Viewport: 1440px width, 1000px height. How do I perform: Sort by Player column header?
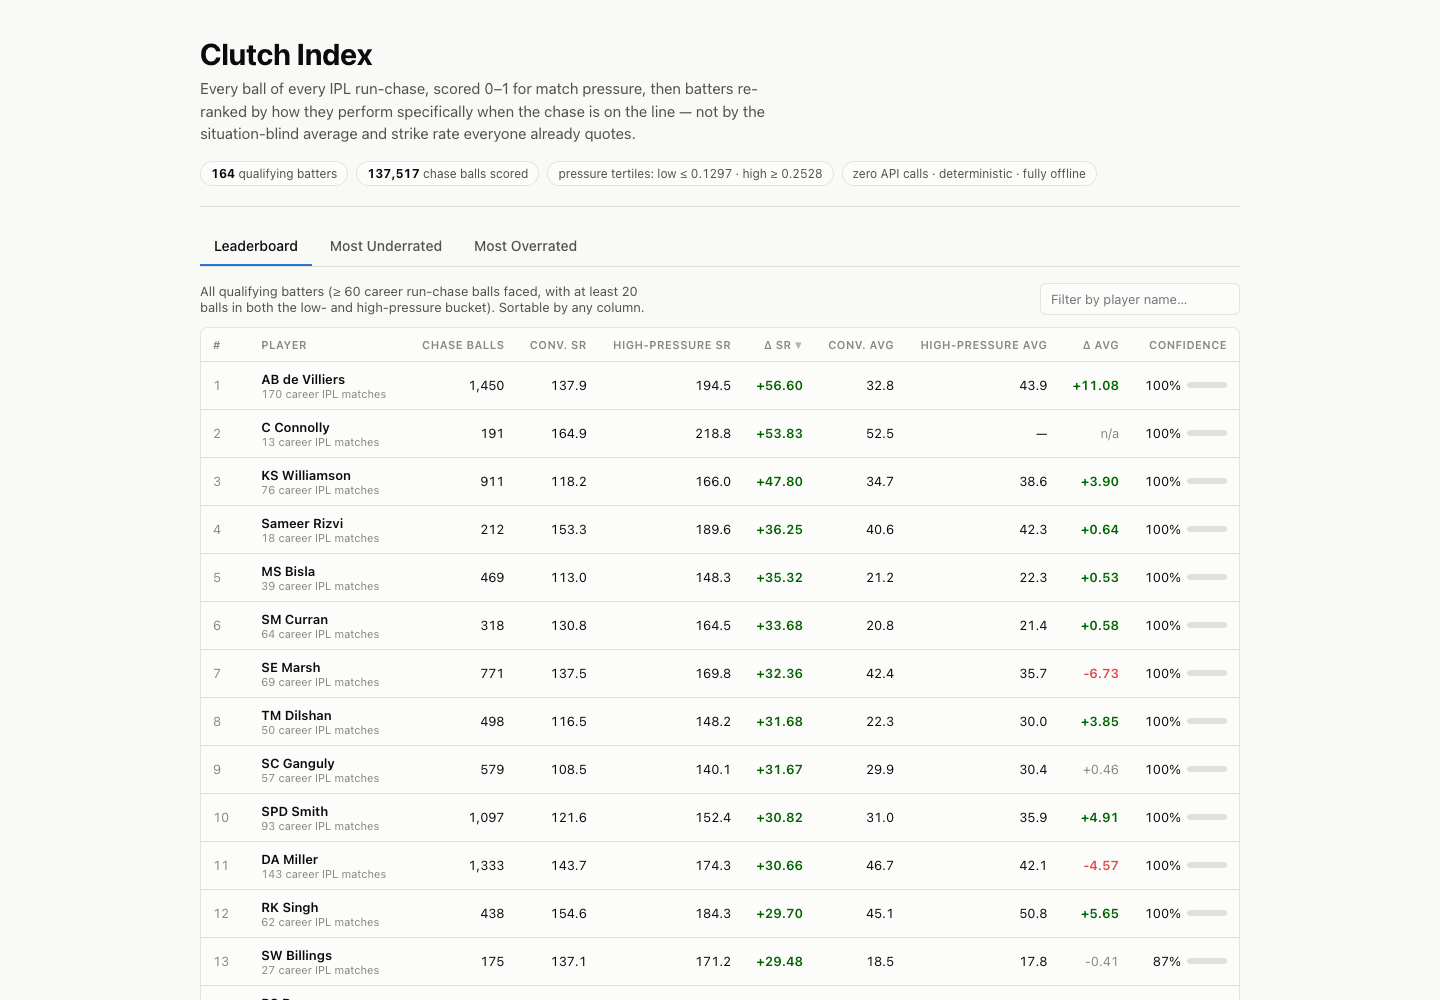284,345
